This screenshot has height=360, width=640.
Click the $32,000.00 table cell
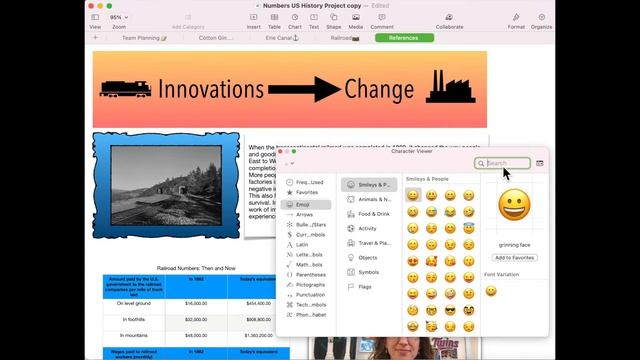pos(196,323)
